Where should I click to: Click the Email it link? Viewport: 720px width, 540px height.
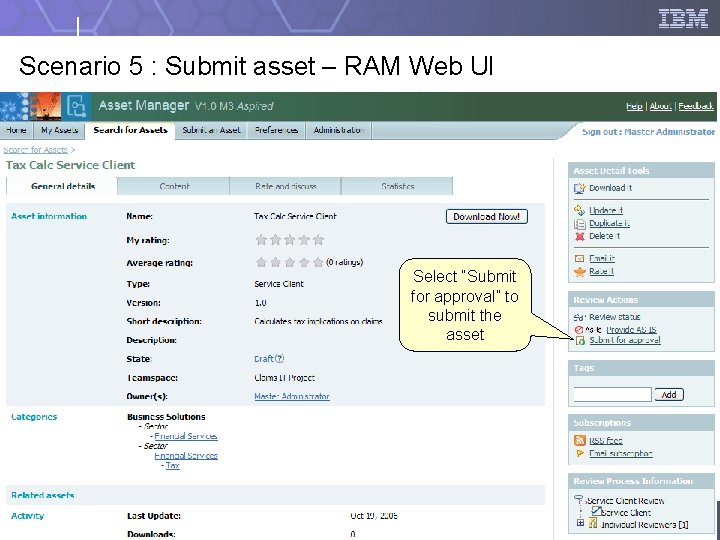tap(602, 259)
